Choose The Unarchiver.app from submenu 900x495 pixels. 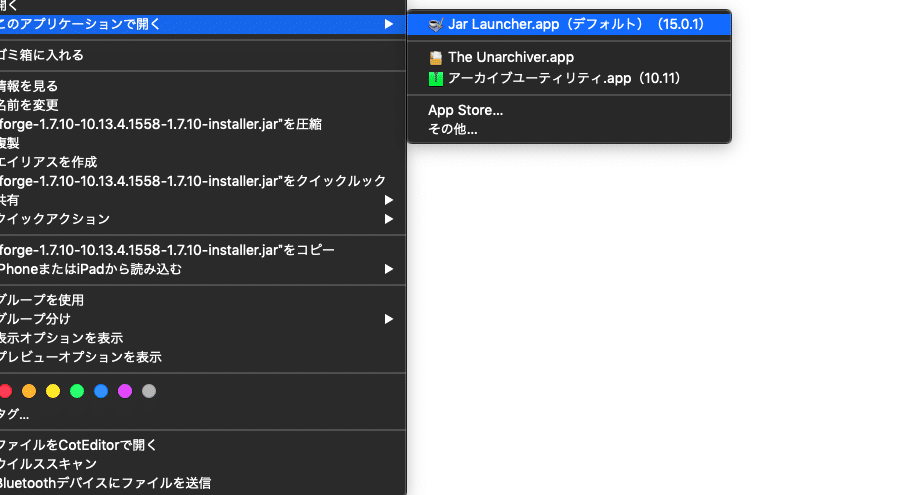point(569,57)
